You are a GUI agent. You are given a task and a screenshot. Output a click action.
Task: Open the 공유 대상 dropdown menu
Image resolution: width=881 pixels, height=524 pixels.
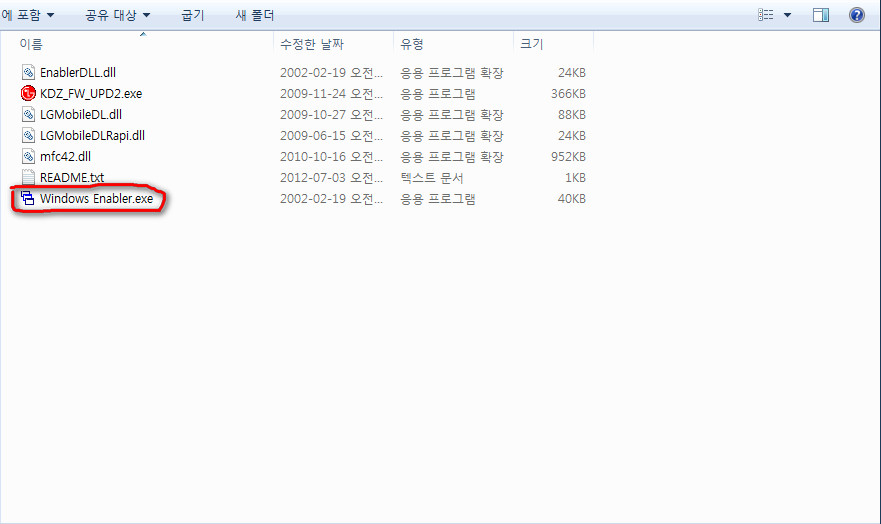coord(117,16)
